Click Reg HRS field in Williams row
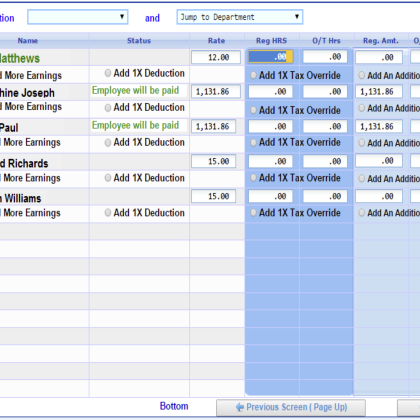This screenshot has width=420, height=420. tap(271, 196)
